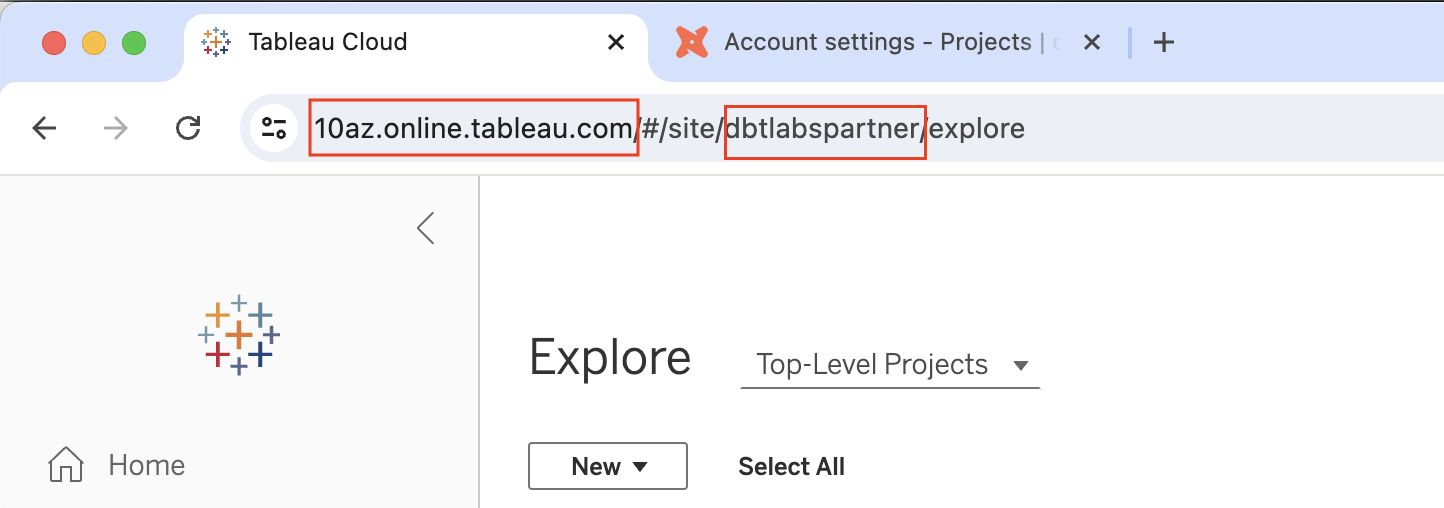
Task: Click dbt favicon on Account settings tab
Action: (x=692, y=42)
